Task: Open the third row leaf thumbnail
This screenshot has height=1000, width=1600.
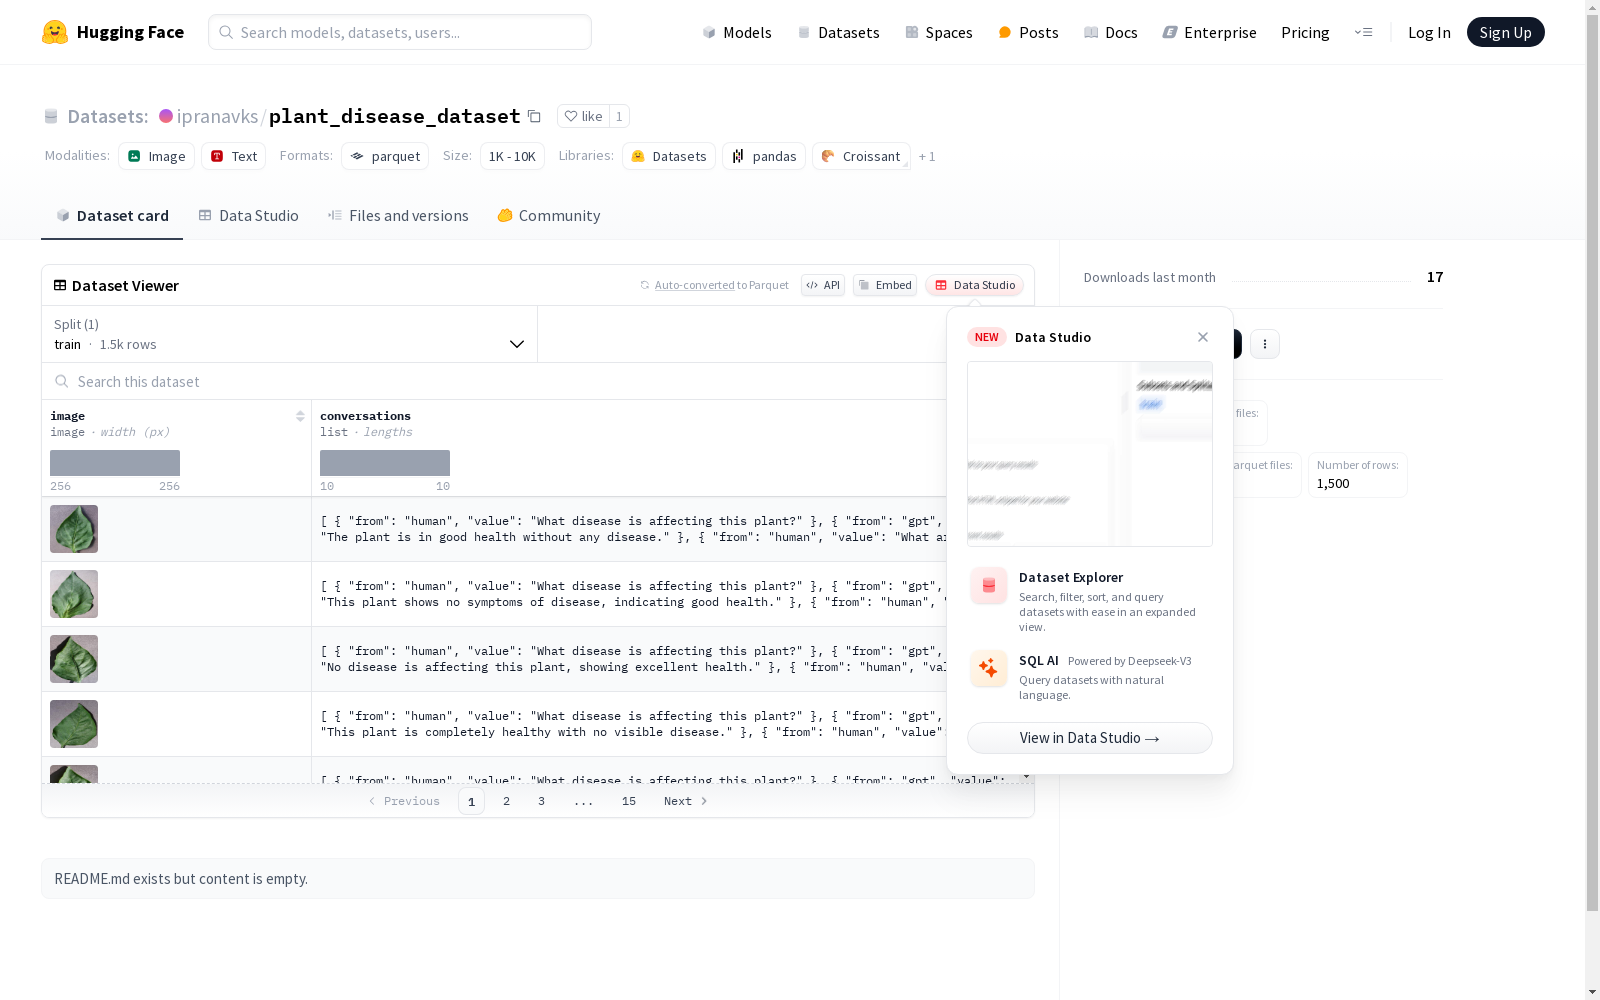Action: [74, 659]
